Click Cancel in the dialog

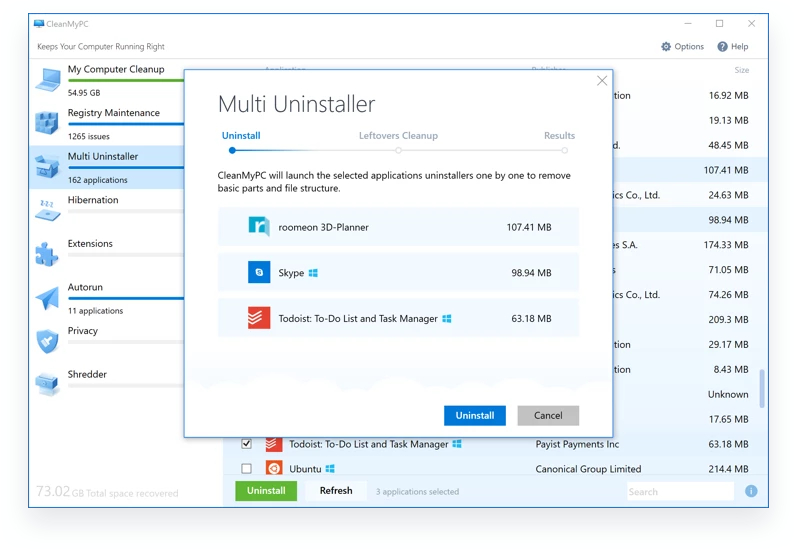(x=548, y=415)
